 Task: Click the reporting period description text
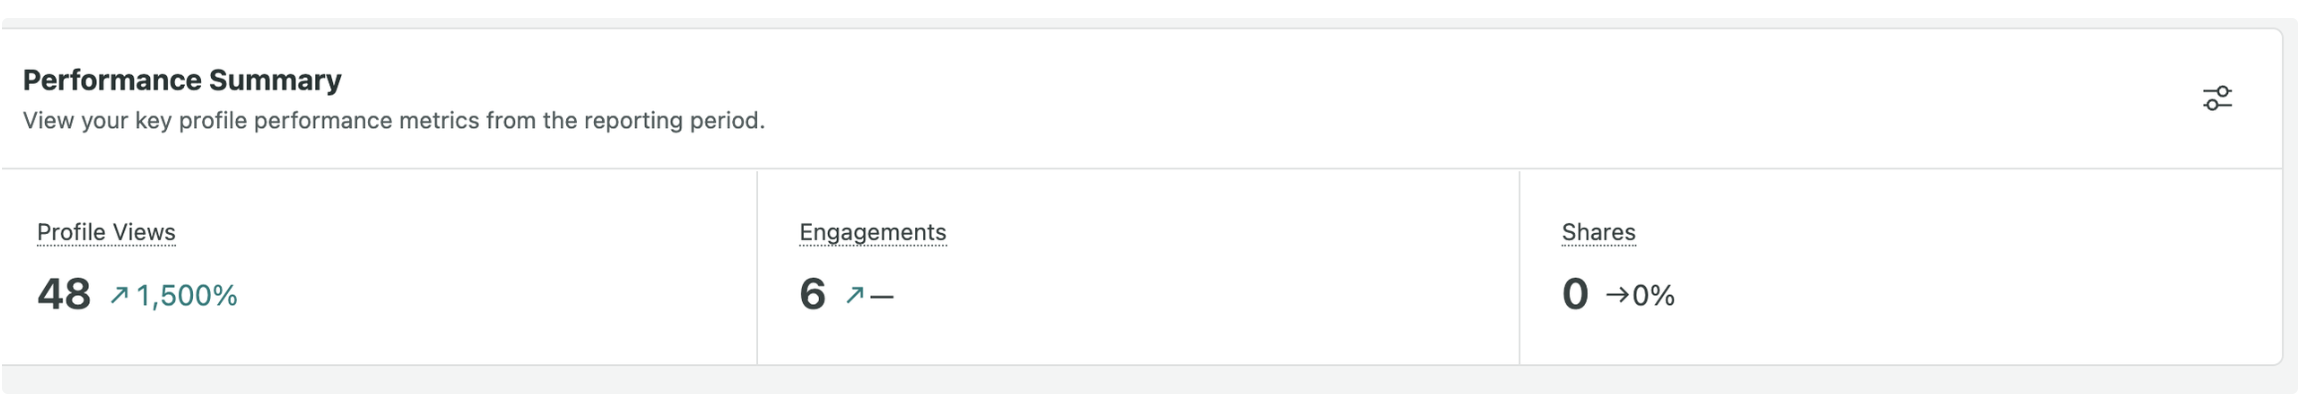coord(394,121)
